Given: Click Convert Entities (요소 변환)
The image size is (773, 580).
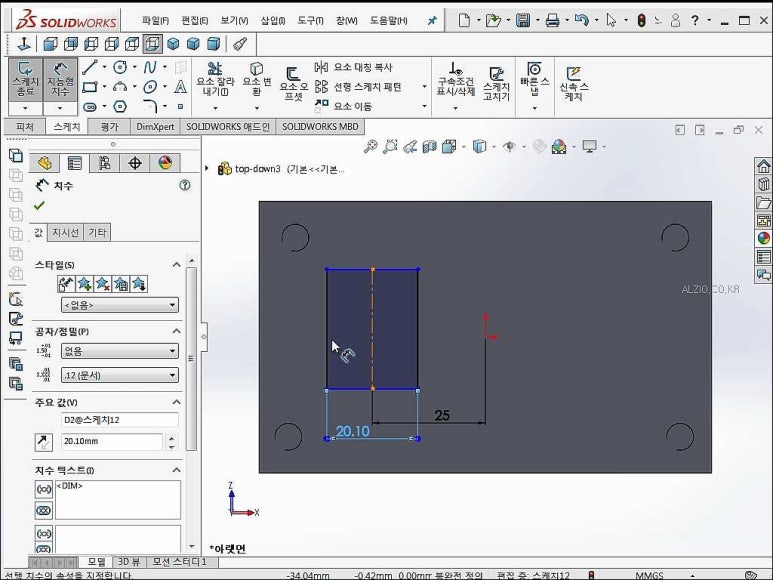Looking at the screenshot, I should click(x=257, y=79).
